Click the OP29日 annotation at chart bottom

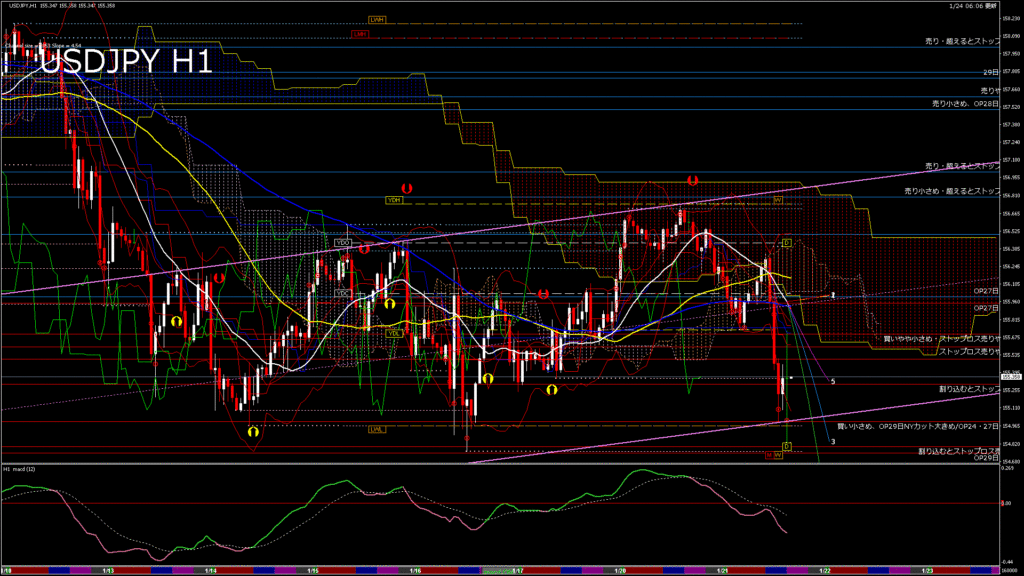[986, 458]
